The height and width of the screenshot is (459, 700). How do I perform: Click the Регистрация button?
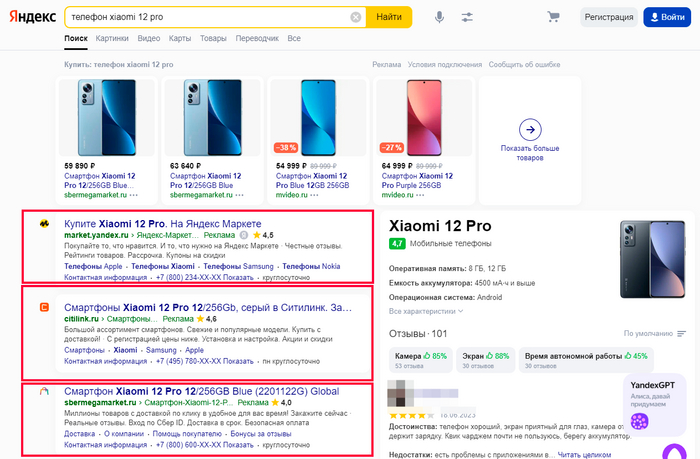point(609,17)
